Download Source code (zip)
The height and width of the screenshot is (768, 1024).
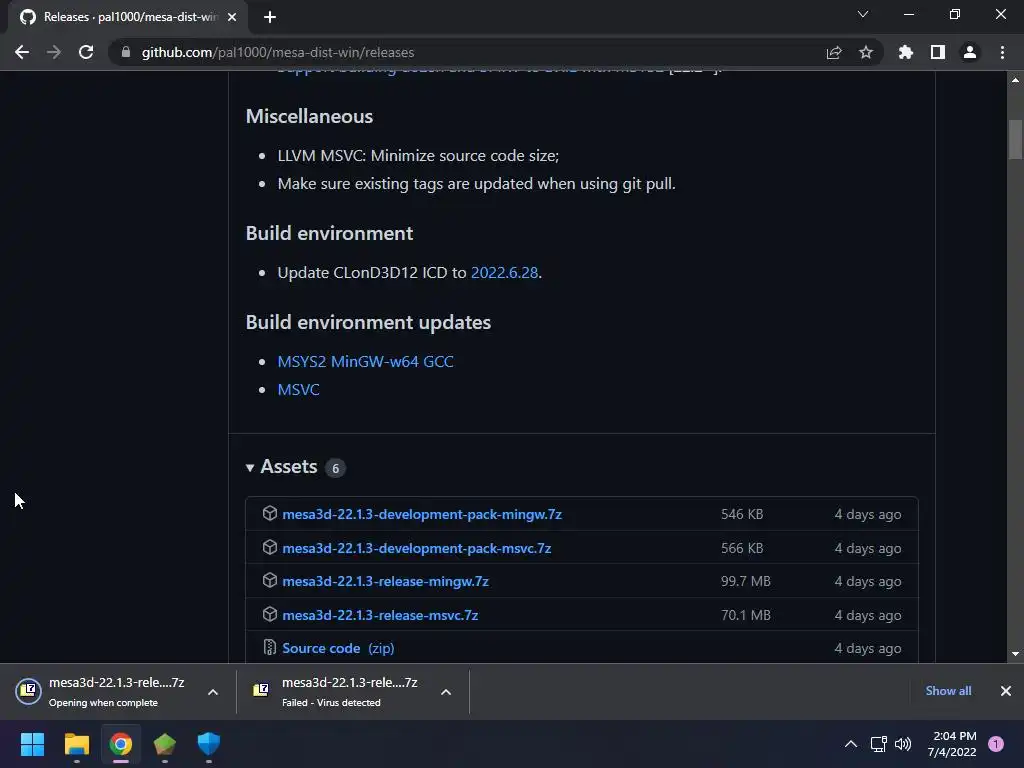(338, 648)
